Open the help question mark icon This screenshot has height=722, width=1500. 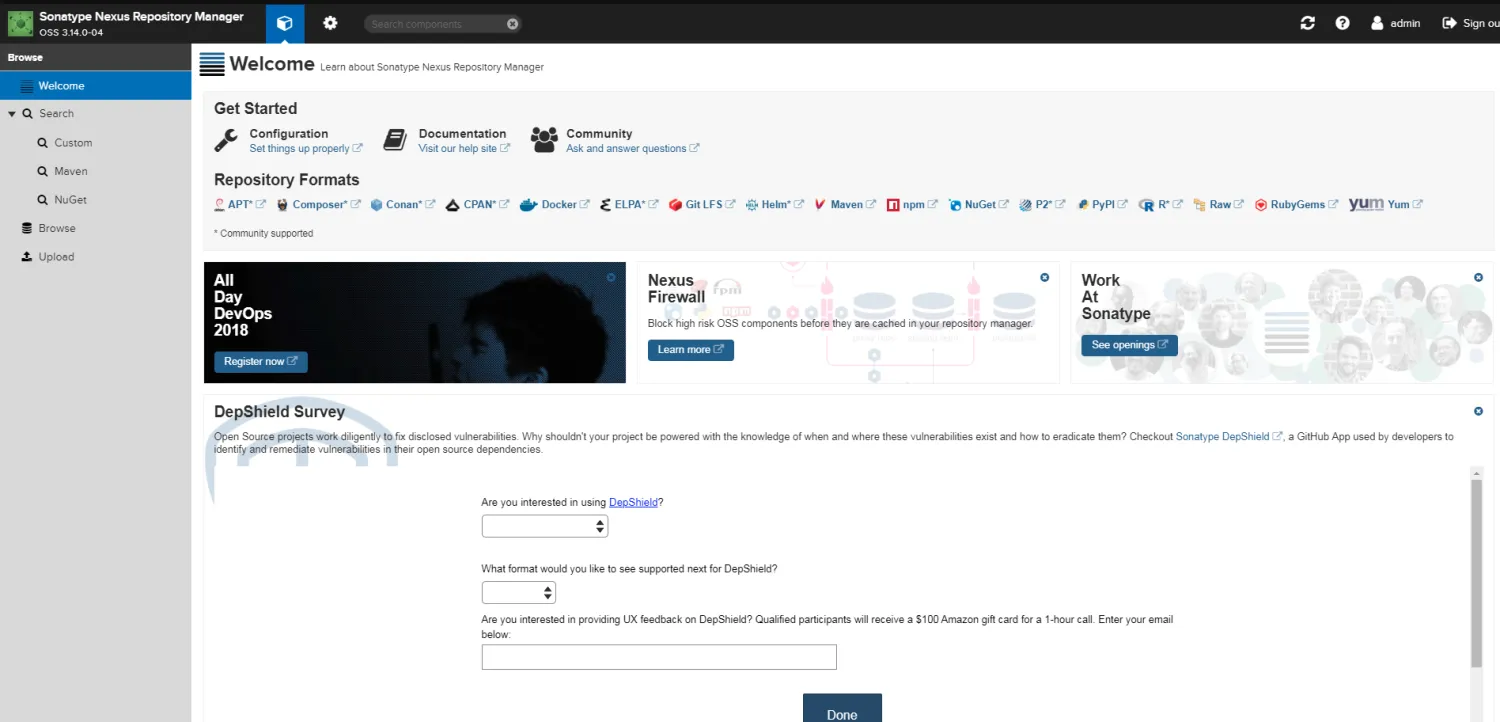1342,23
